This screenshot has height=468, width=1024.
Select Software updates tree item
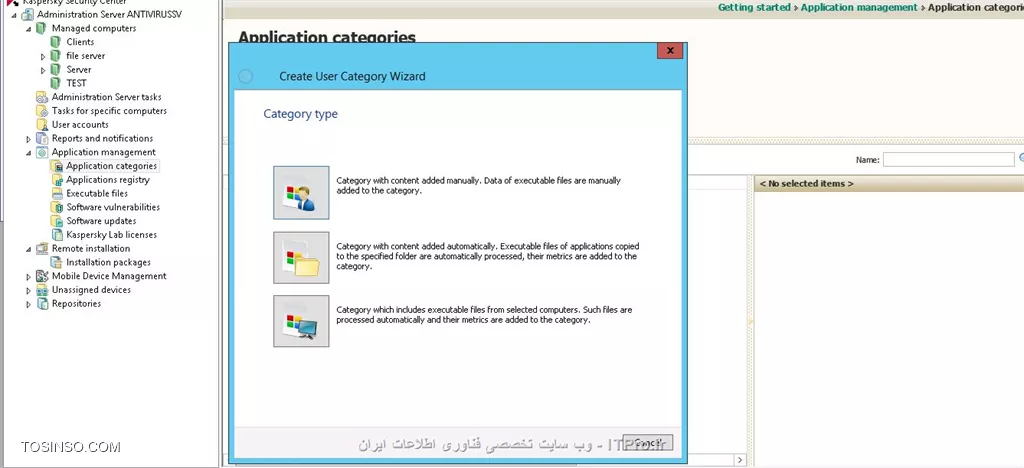[x=101, y=221]
